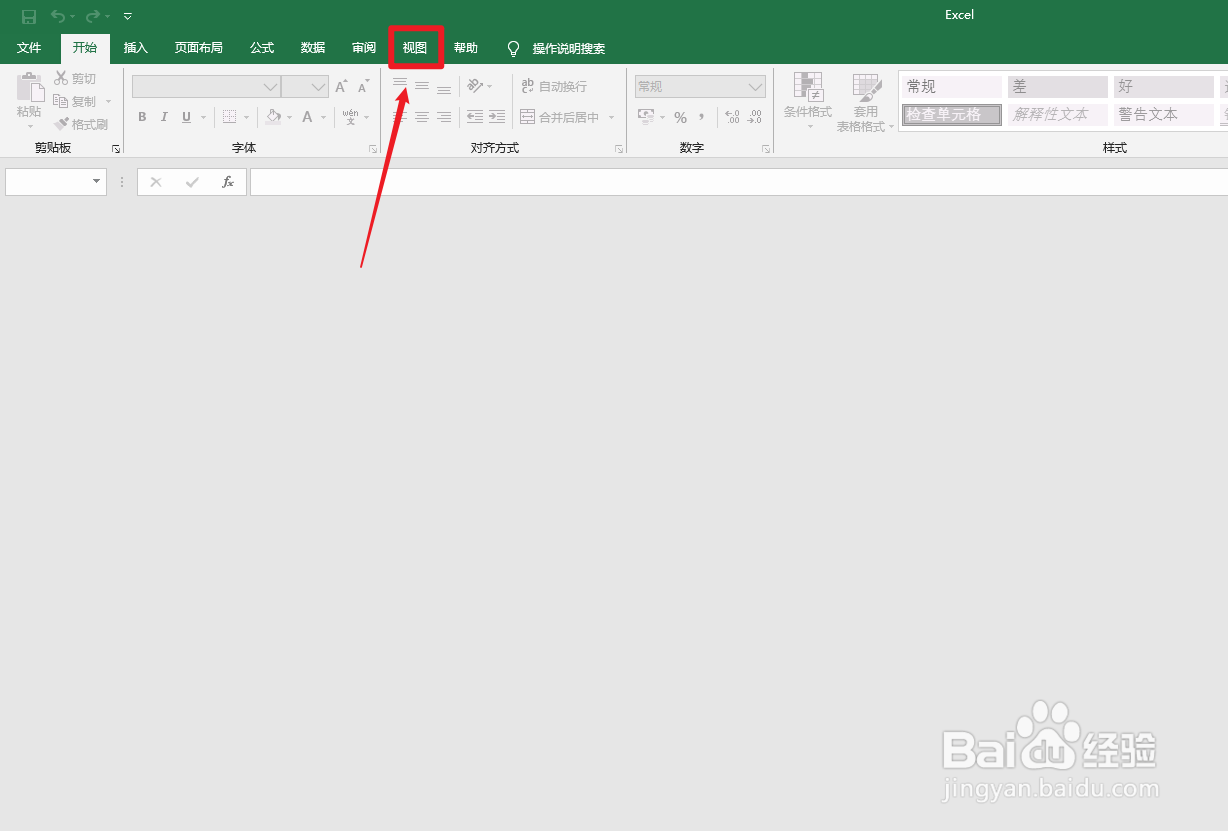1228x831 pixels.
Task: Switch to the 审阅 ribbon tab
Action: pos(364,48)
